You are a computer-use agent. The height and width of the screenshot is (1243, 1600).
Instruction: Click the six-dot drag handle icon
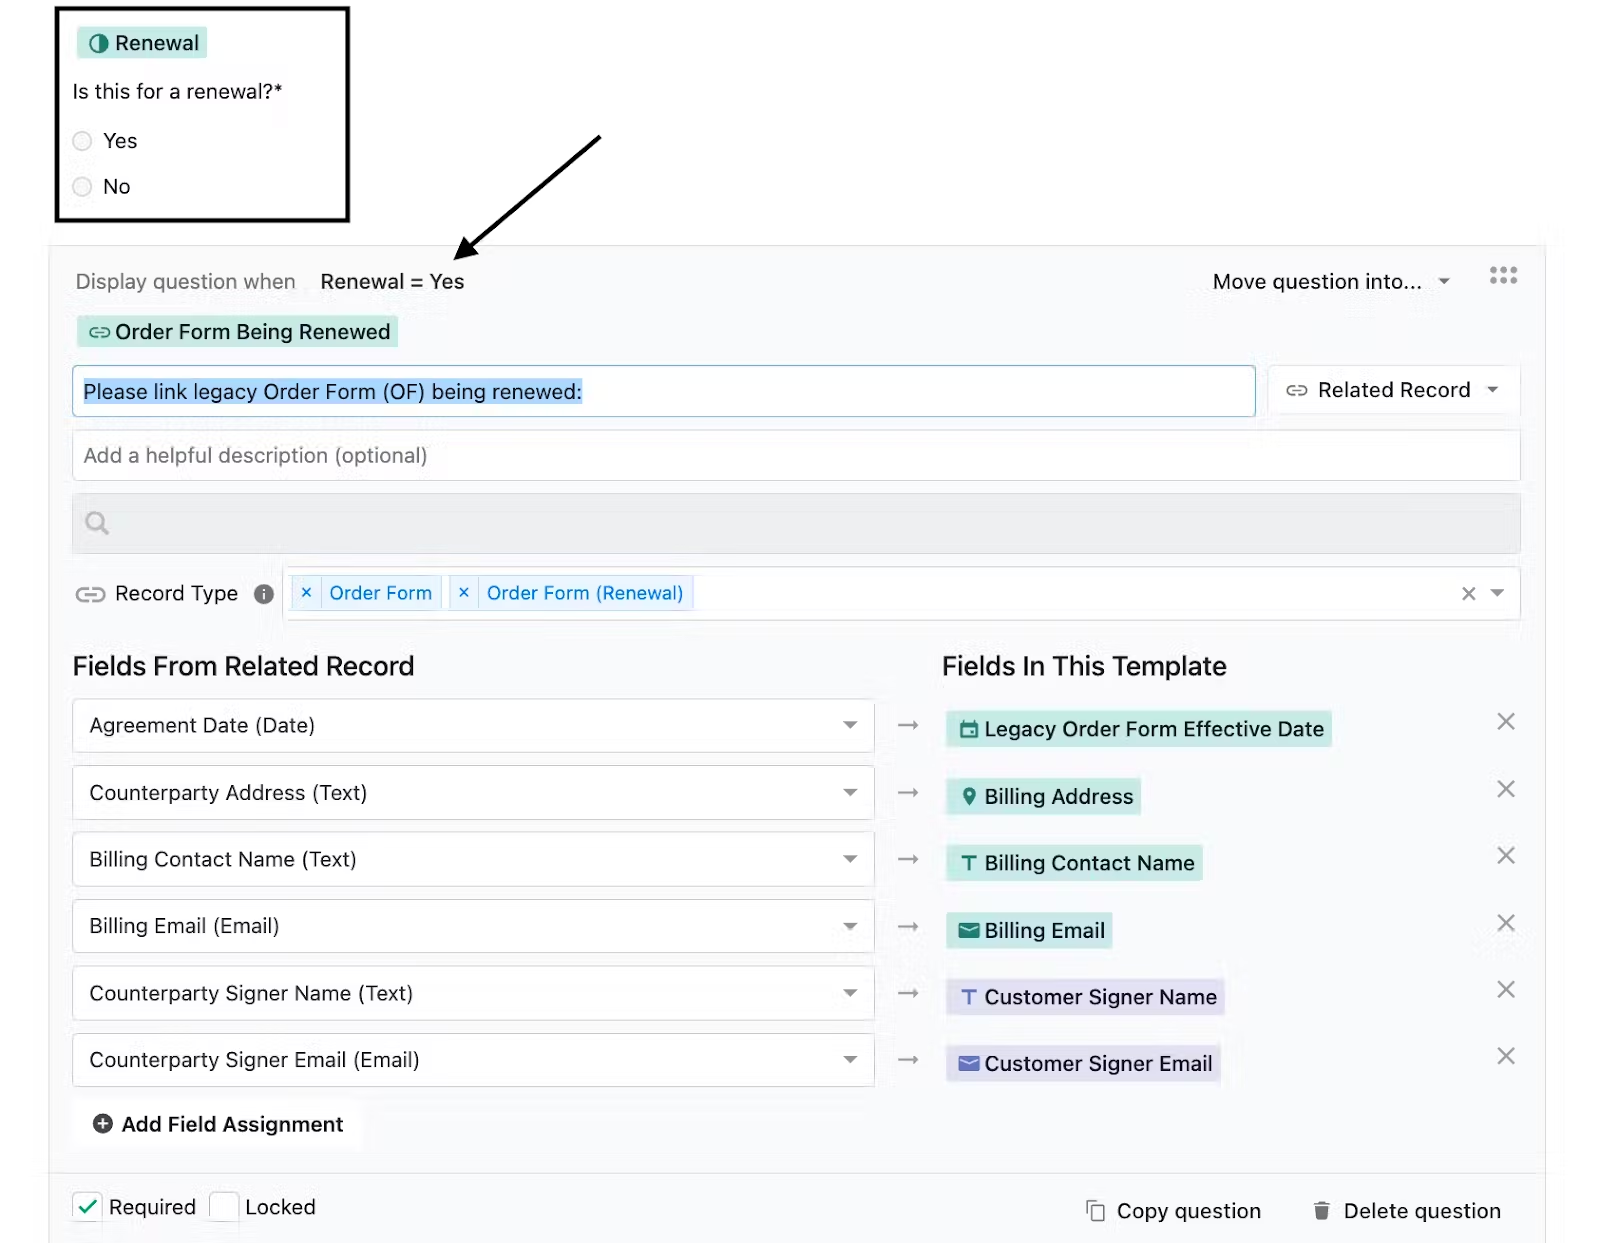click(1503, 275)
